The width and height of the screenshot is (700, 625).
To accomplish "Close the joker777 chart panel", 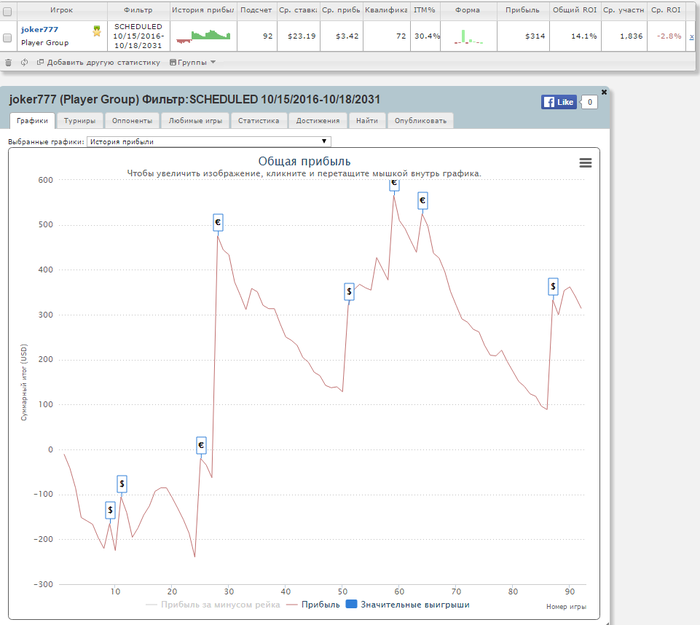I will coord(604,92).
